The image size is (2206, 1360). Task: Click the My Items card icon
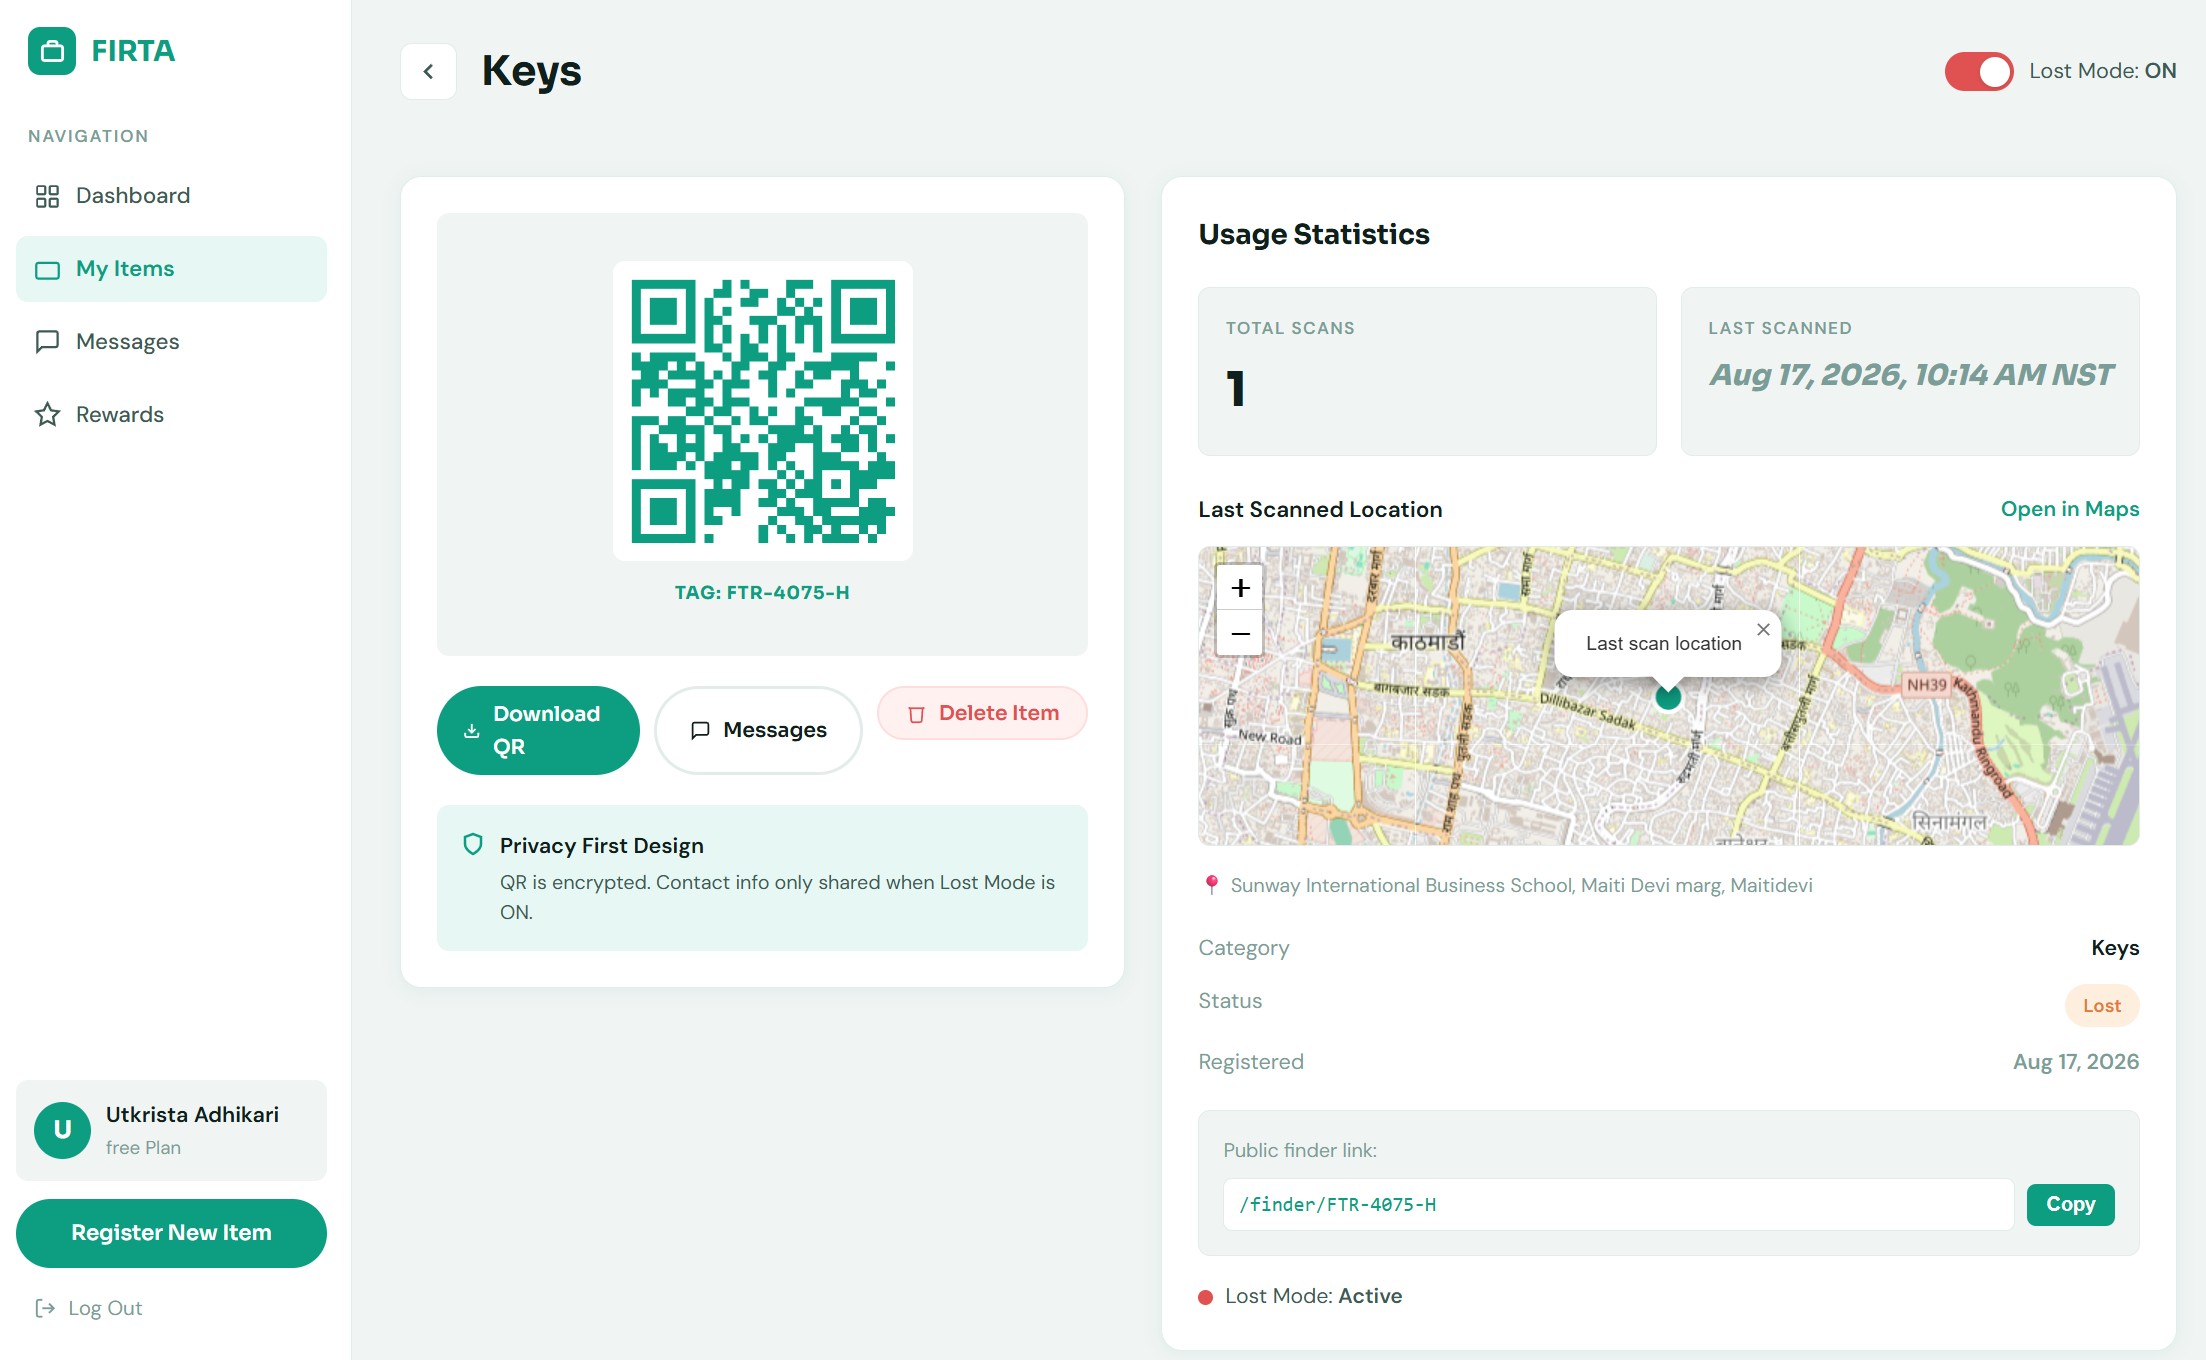point(47,270)
